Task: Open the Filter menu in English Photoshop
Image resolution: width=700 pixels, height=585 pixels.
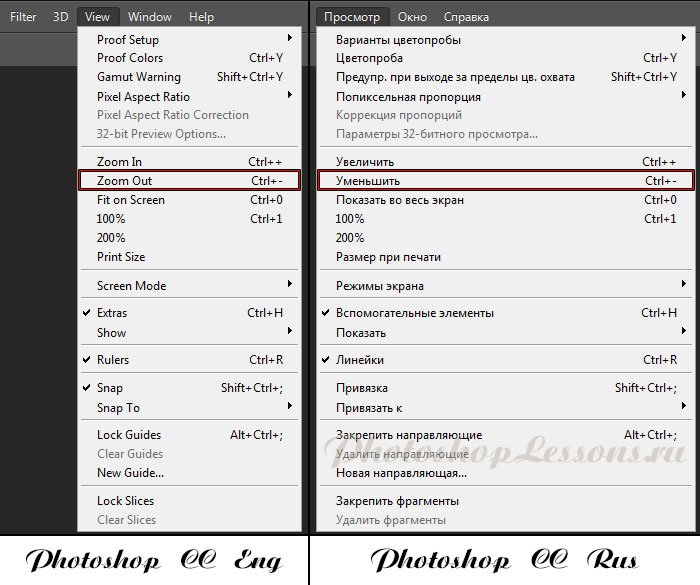Action: [x=23, y=17]
